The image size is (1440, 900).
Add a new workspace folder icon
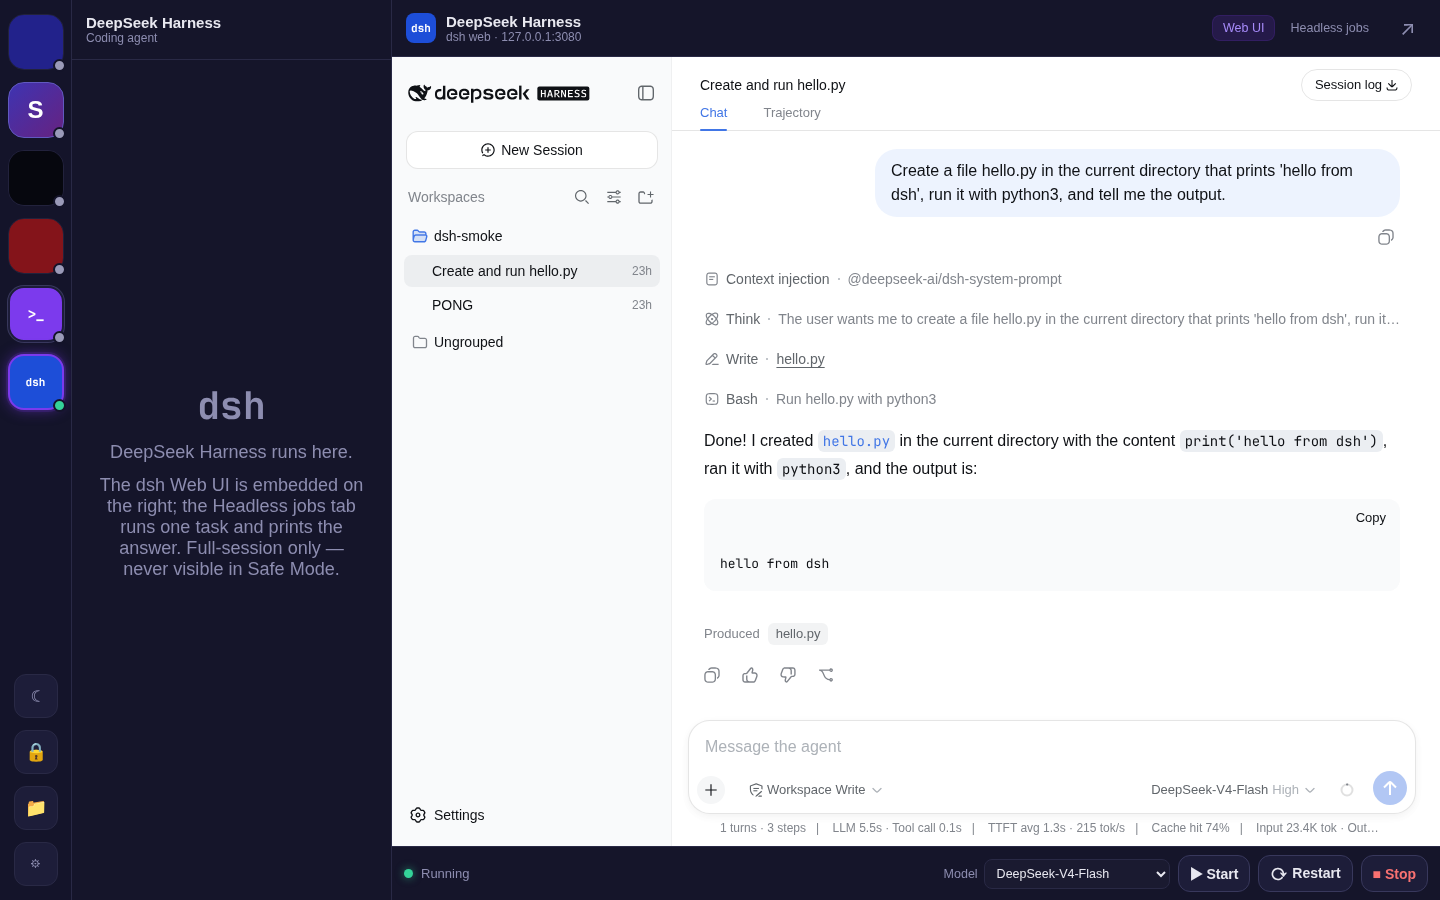coord(646,197)
